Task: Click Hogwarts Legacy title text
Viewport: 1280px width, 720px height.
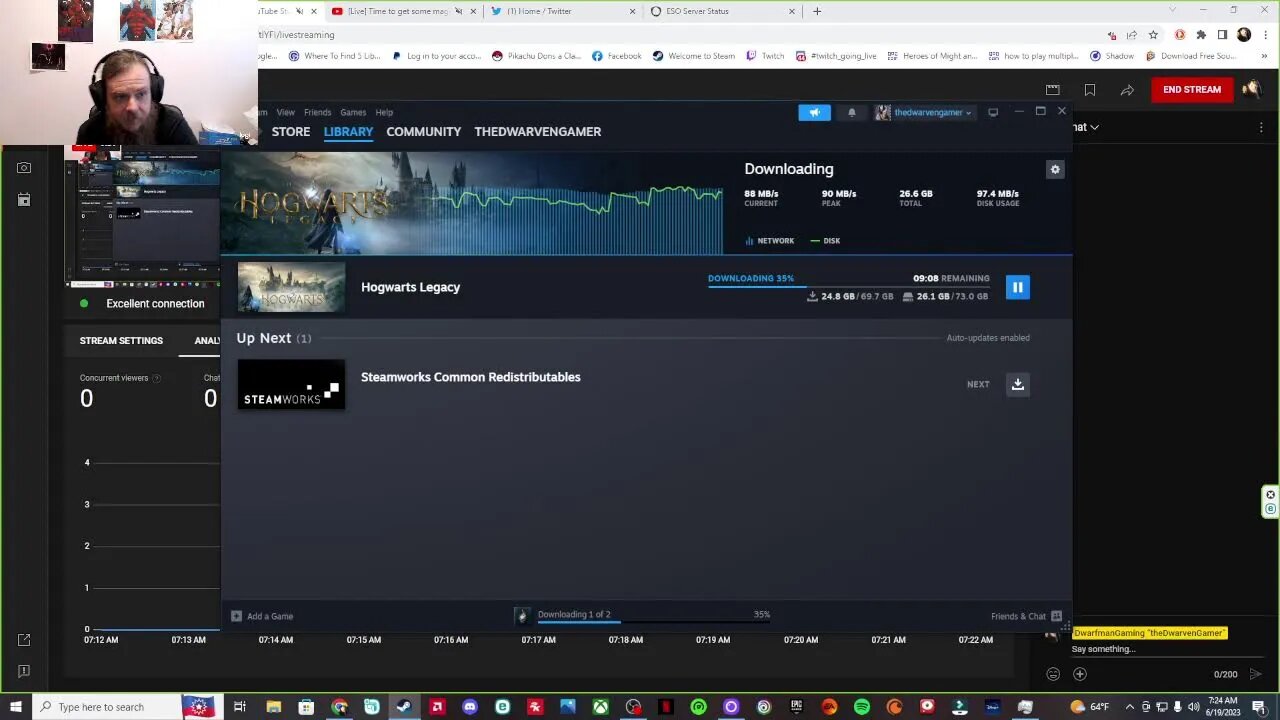Action: (x=410, y=287)
